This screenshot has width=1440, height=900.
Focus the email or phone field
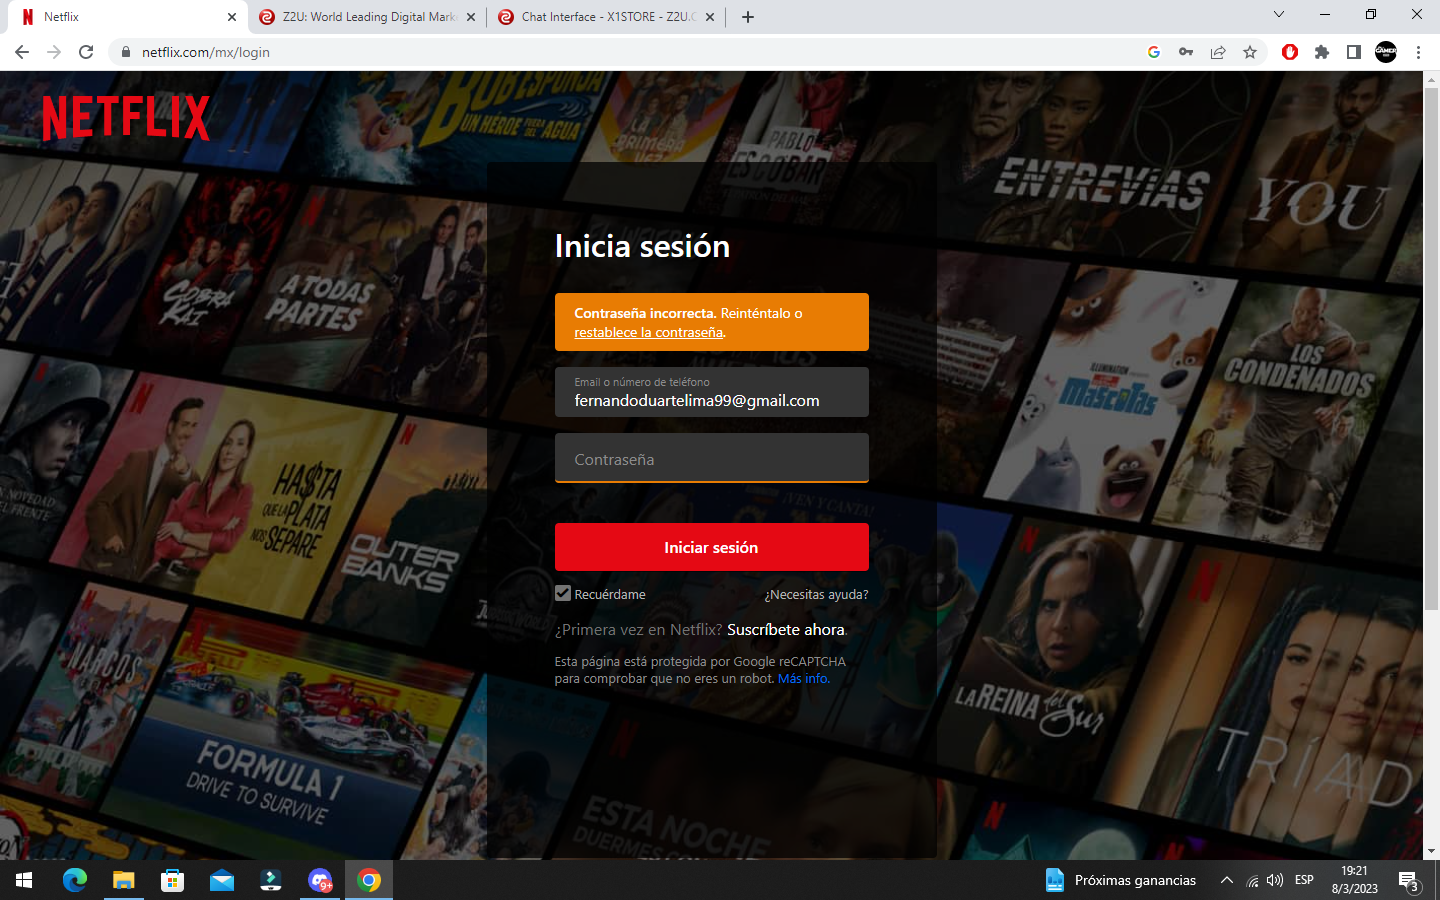712,392
